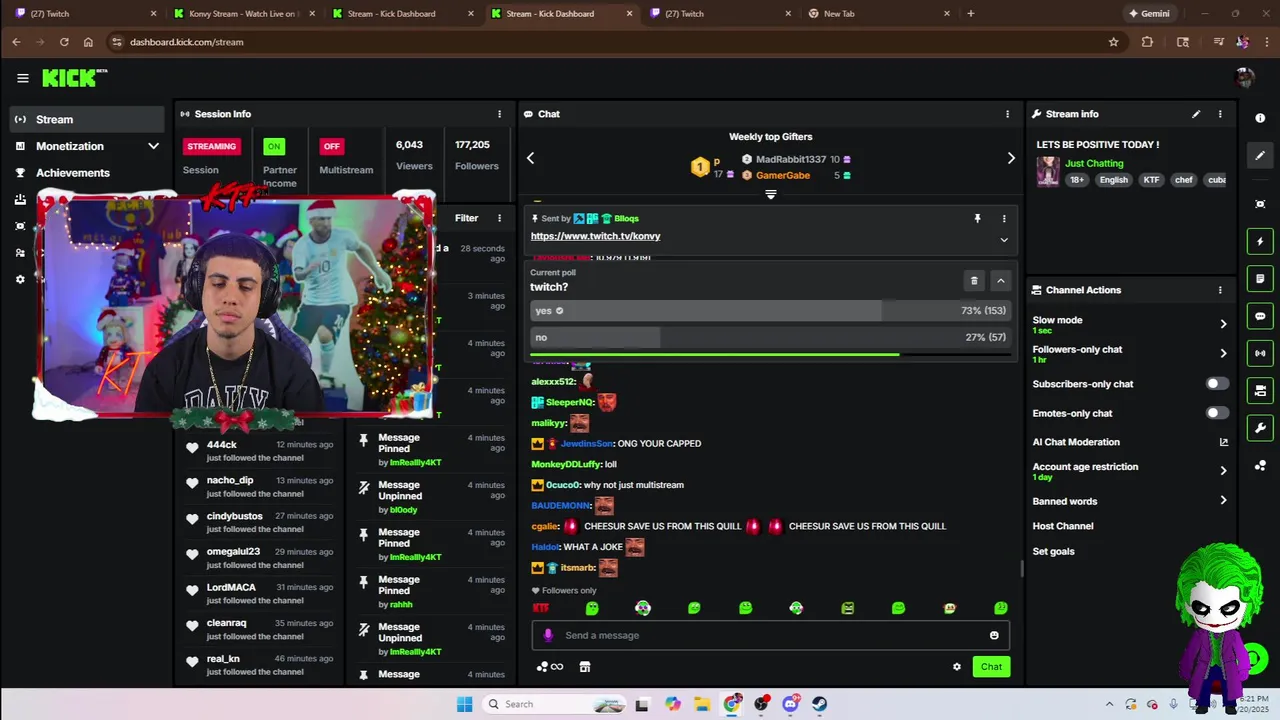
Task: Click the wrench icon in the right sidebar
Action: [1260, 428]
